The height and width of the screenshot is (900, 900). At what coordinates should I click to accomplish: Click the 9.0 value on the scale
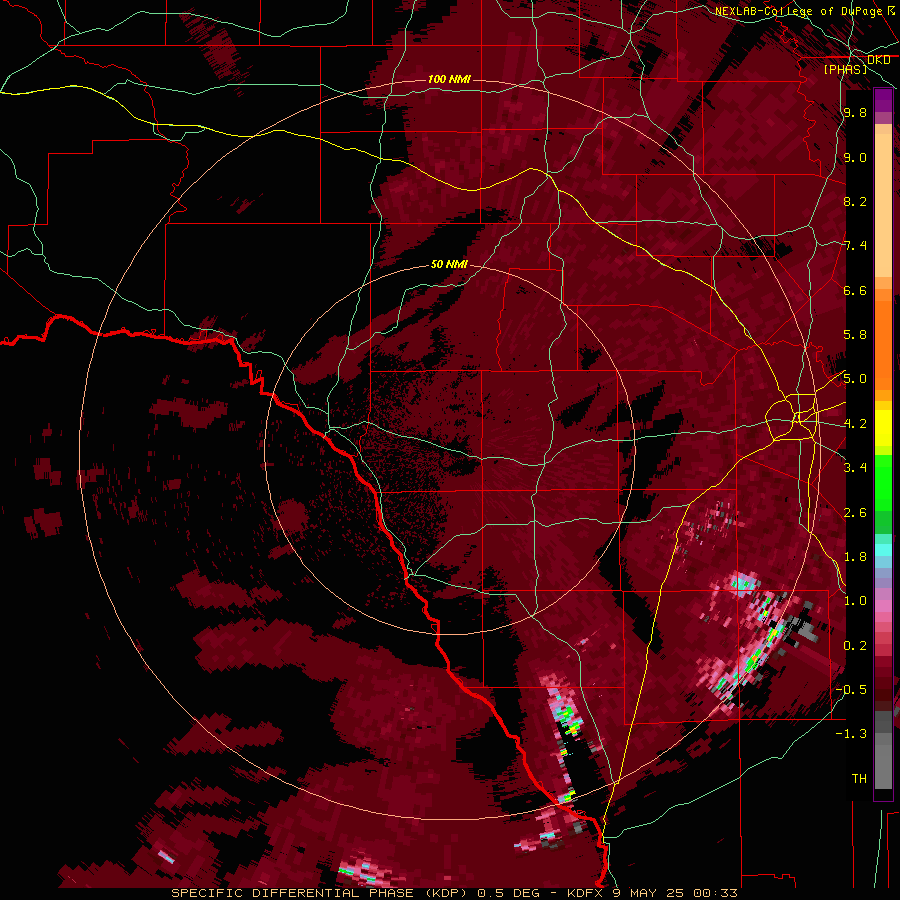pyautogui.click(x=855, y=158)
